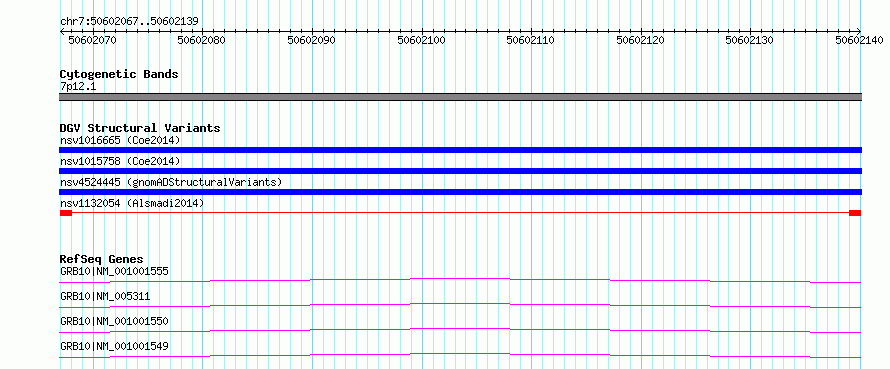This screenshot has height=369, width=890.
Task: Click the left red block of nsv1132054
Action: coord(66,213)
